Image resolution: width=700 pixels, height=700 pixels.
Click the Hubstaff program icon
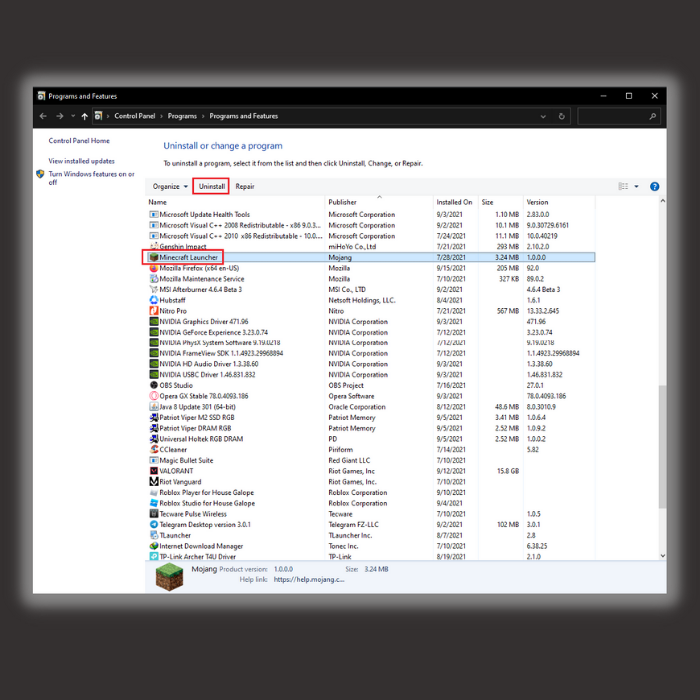[154, 300]
